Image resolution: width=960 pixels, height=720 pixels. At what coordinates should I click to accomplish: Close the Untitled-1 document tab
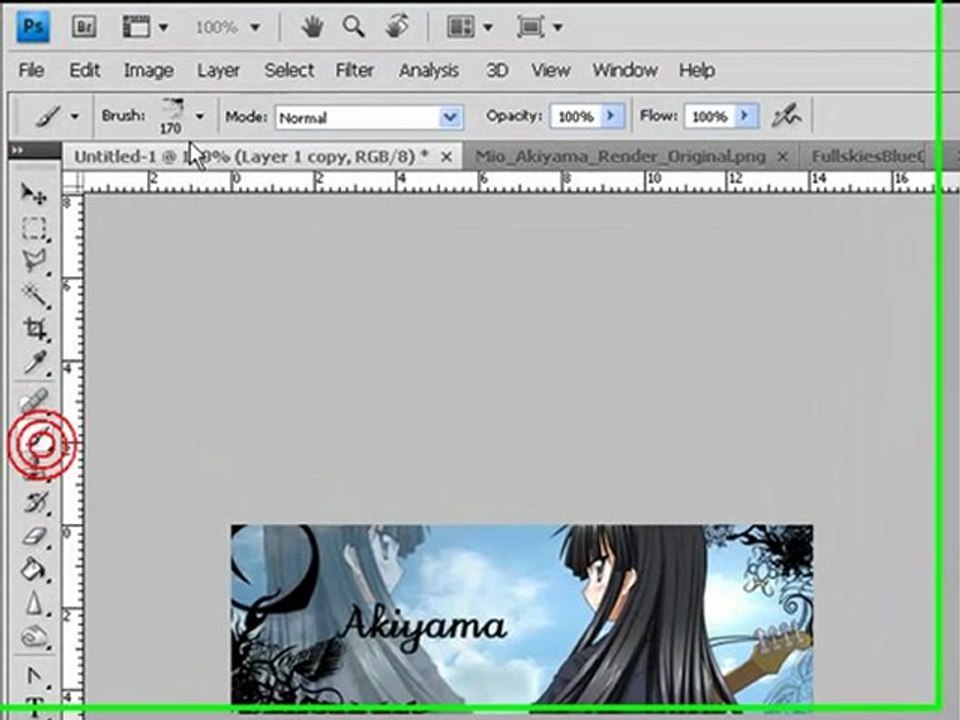[x=447, y=157]
